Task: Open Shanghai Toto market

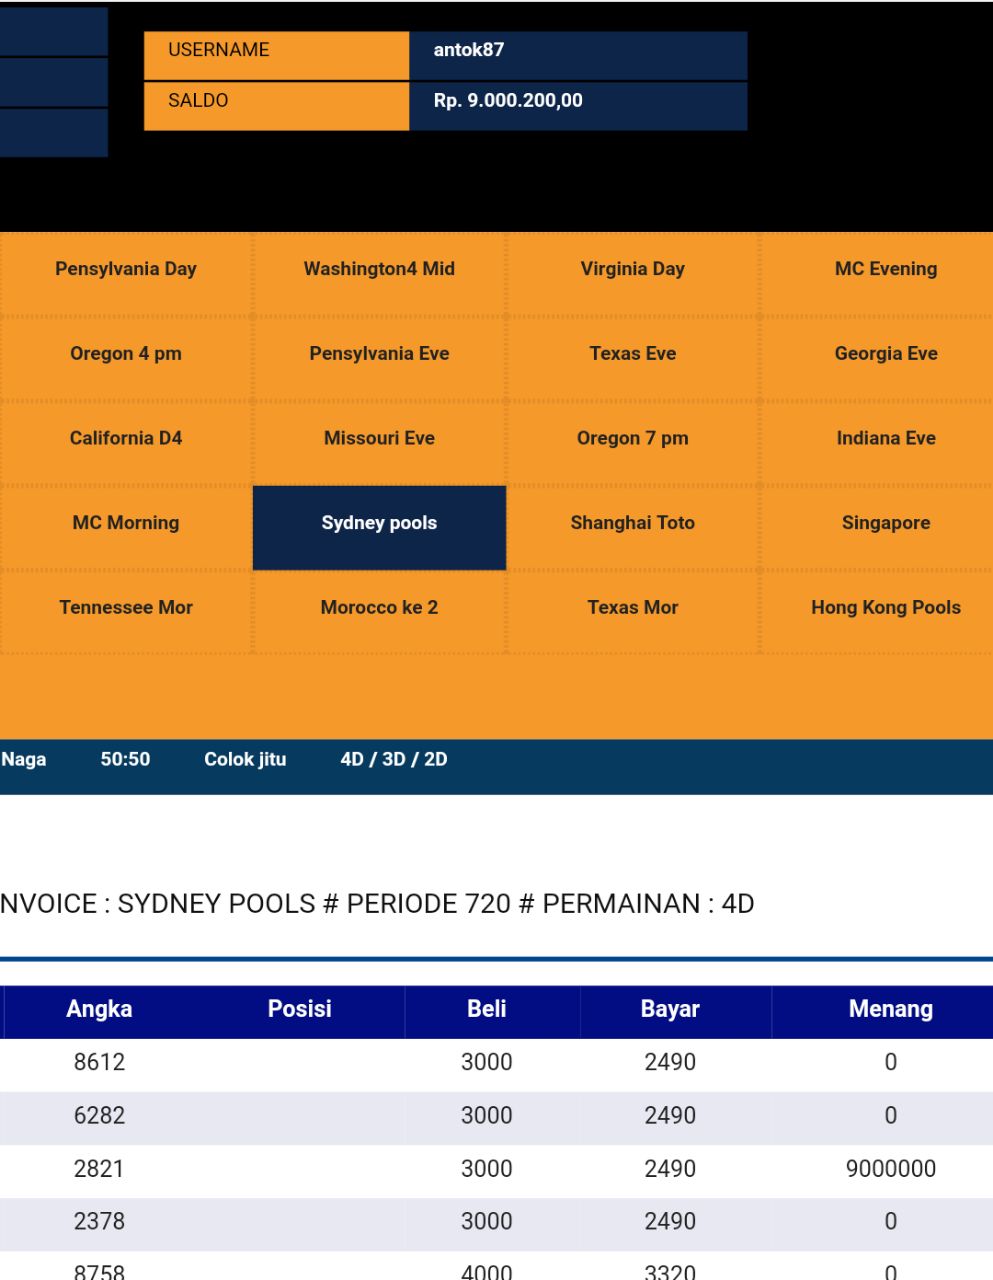Action: [632, 523]
